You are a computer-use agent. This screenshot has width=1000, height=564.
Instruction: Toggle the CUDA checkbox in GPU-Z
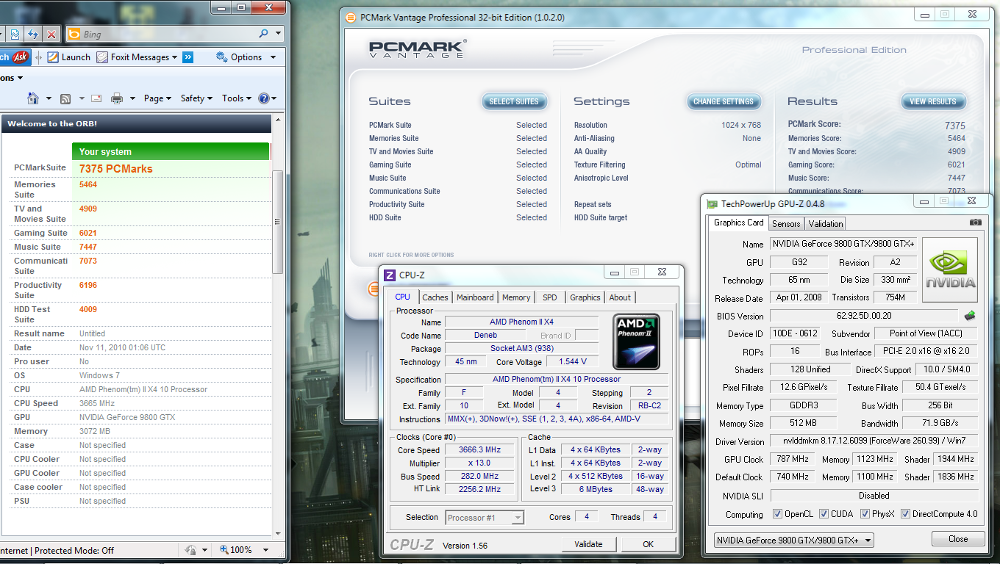pyautogui.click(x=823, y=514)
